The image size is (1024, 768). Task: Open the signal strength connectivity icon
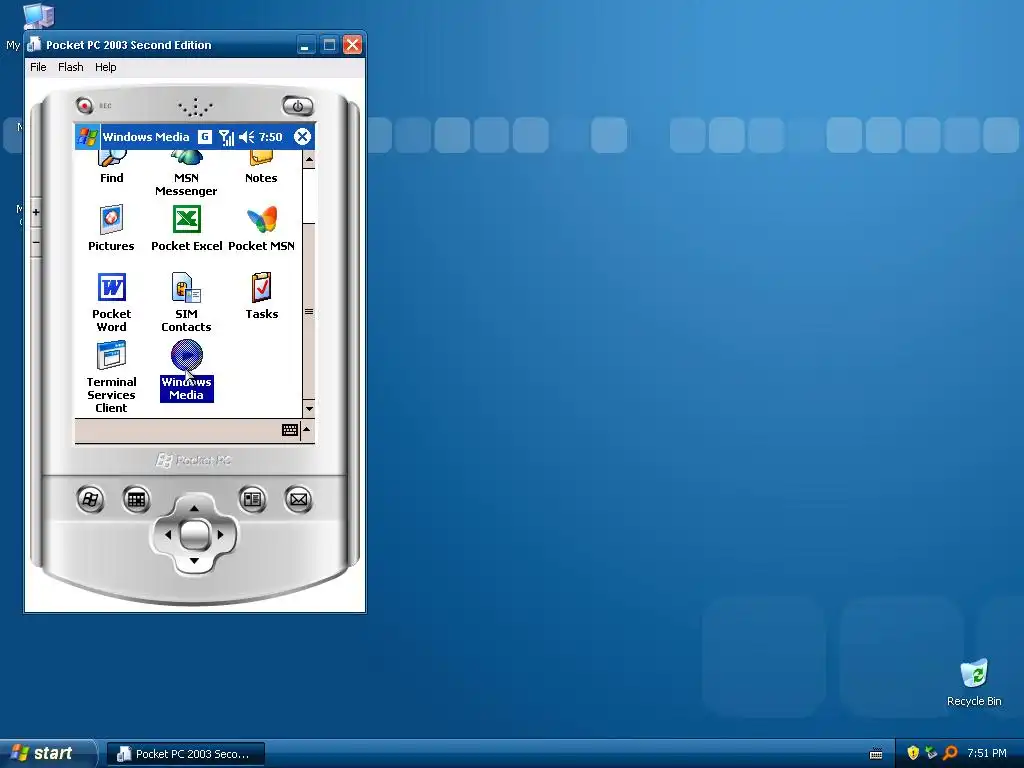(x=227, y=137)
